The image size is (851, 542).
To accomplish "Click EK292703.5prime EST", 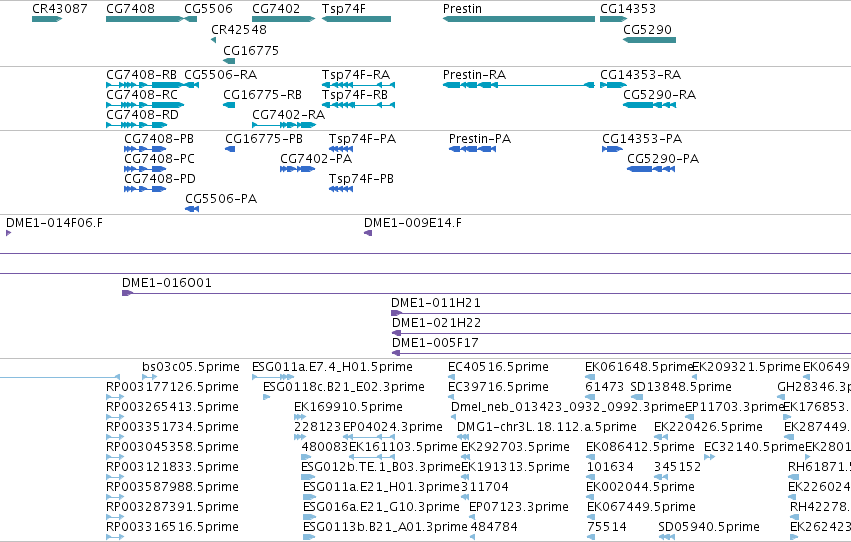I will pos(465,457).
